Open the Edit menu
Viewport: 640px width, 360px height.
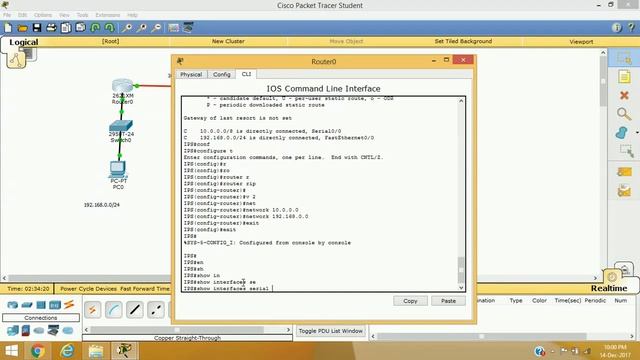pos(22,15)
